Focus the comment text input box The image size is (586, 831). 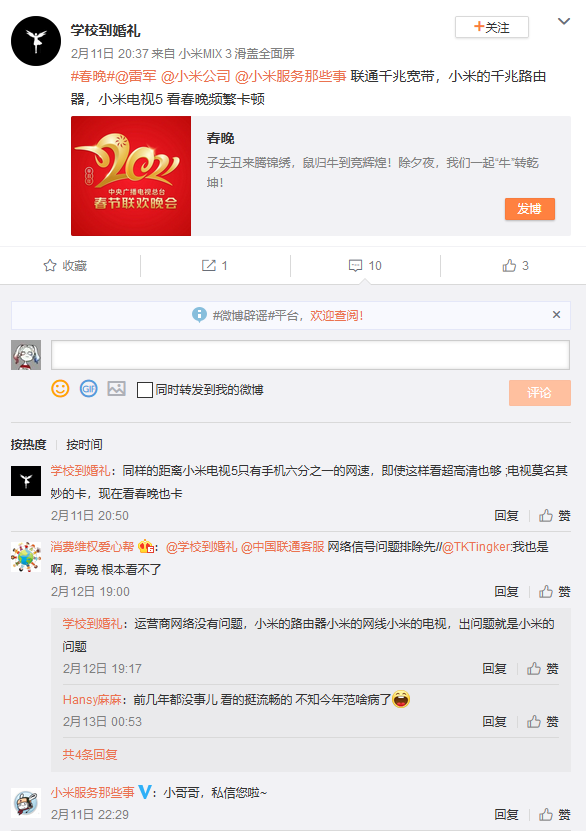tap(310, 355)
